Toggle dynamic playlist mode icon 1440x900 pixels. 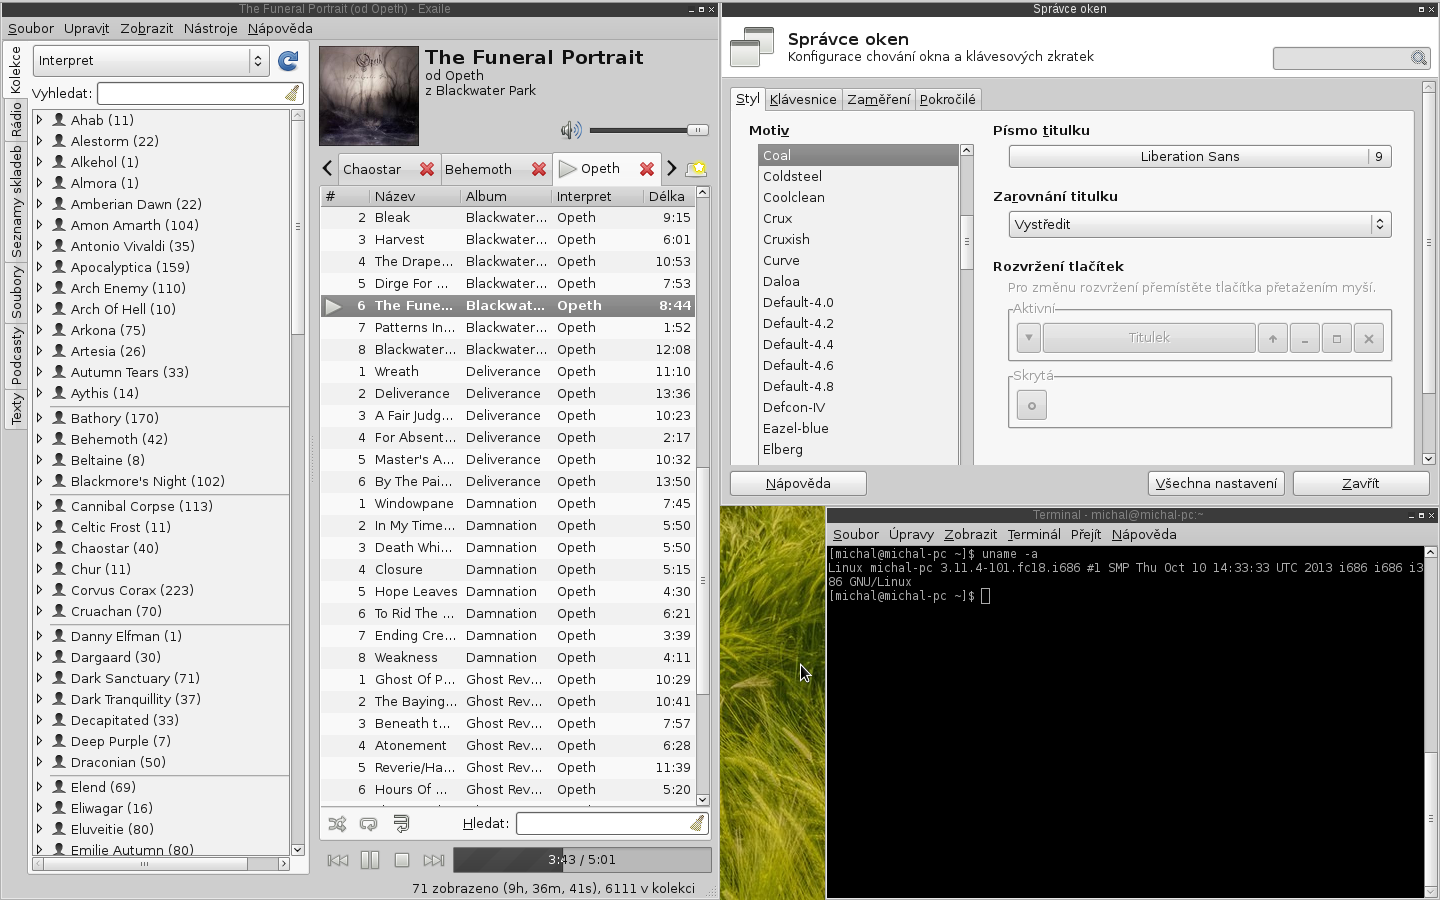coord(401,824)
